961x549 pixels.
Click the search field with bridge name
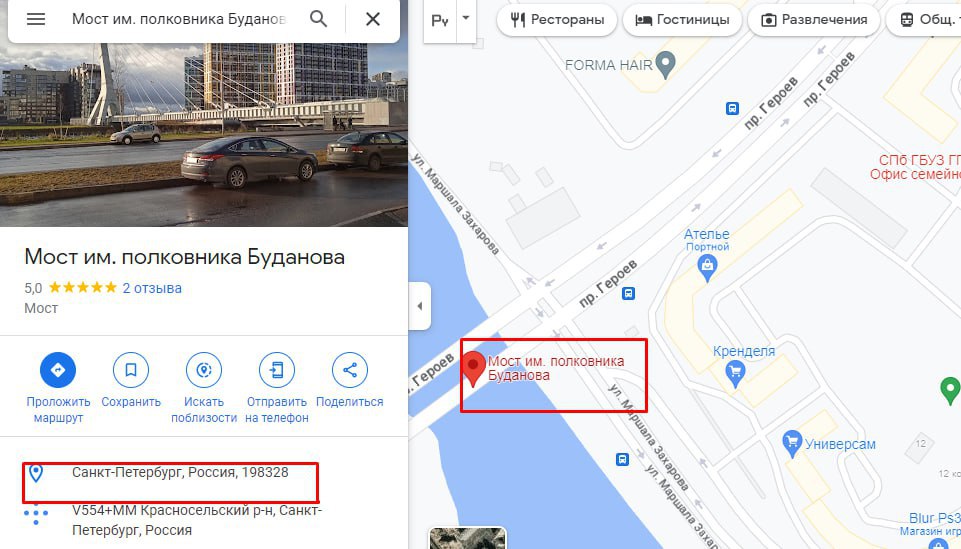point(179,19)
